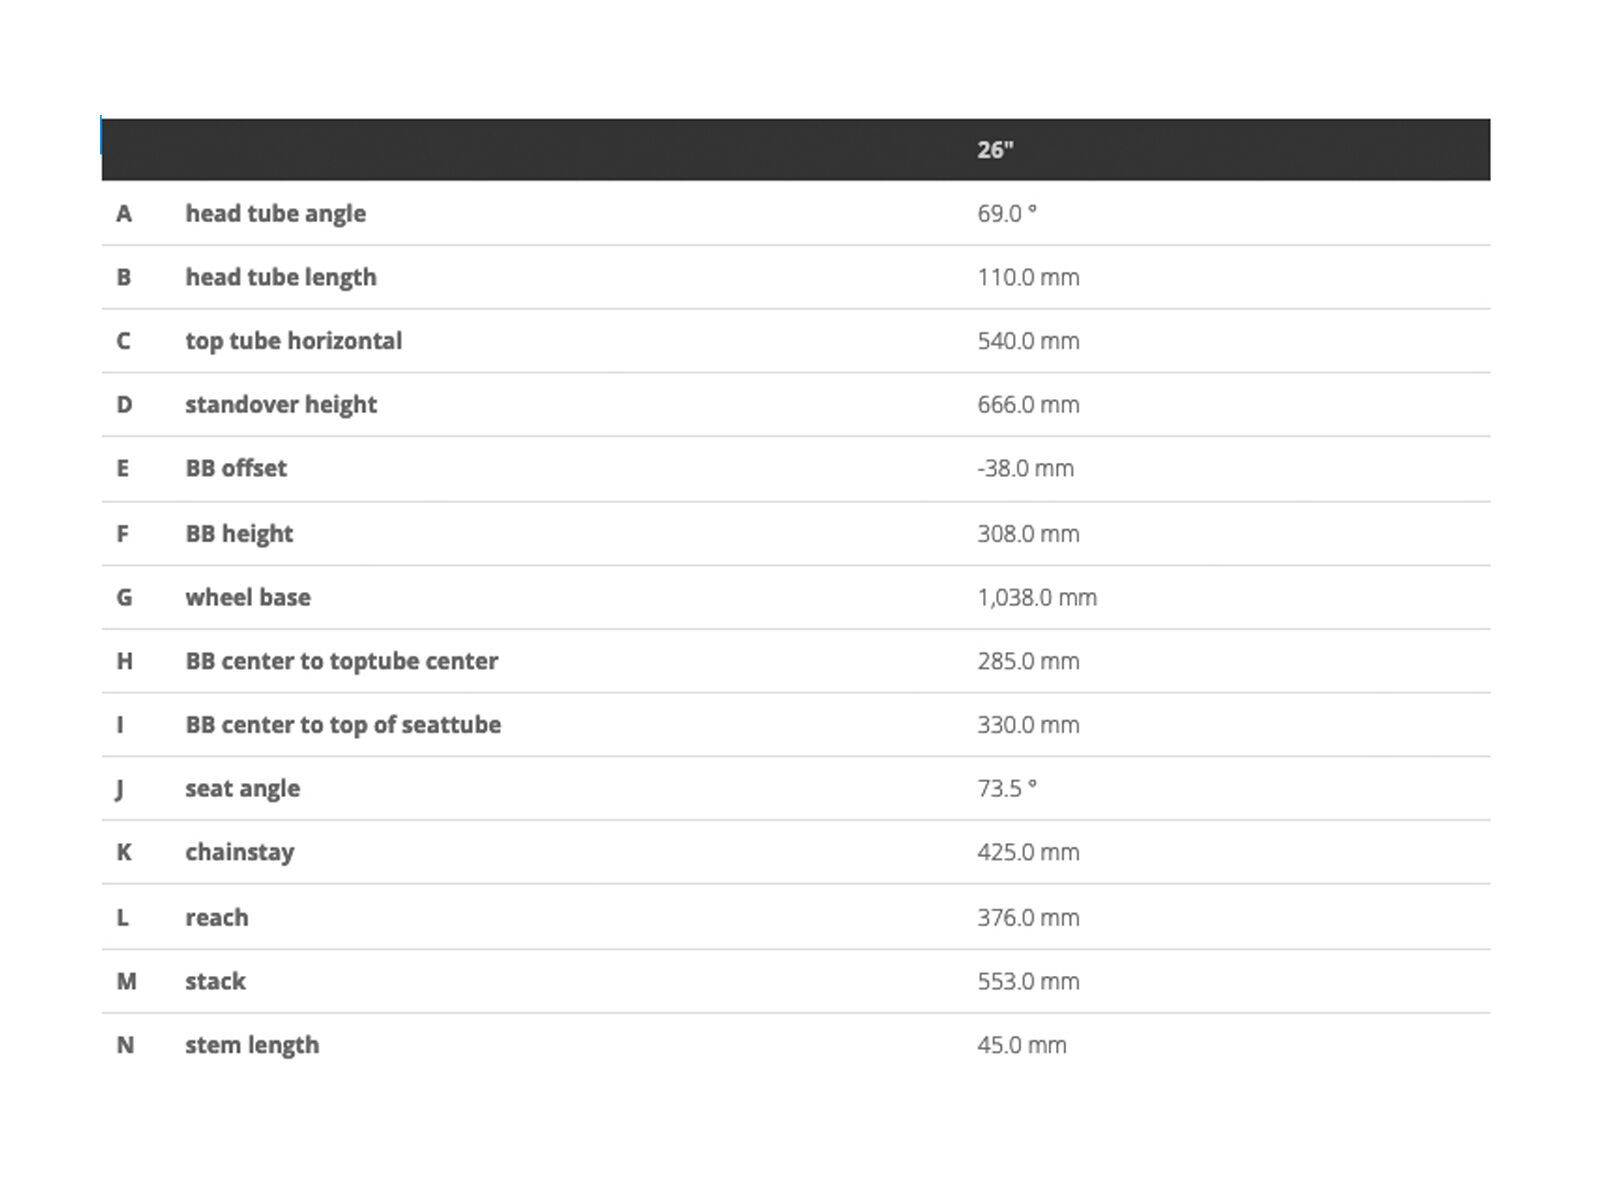This screenshot has height=1200, width=1600.
Task: Click the 45.0 mm stem length value
Action: point(1021,1046)
